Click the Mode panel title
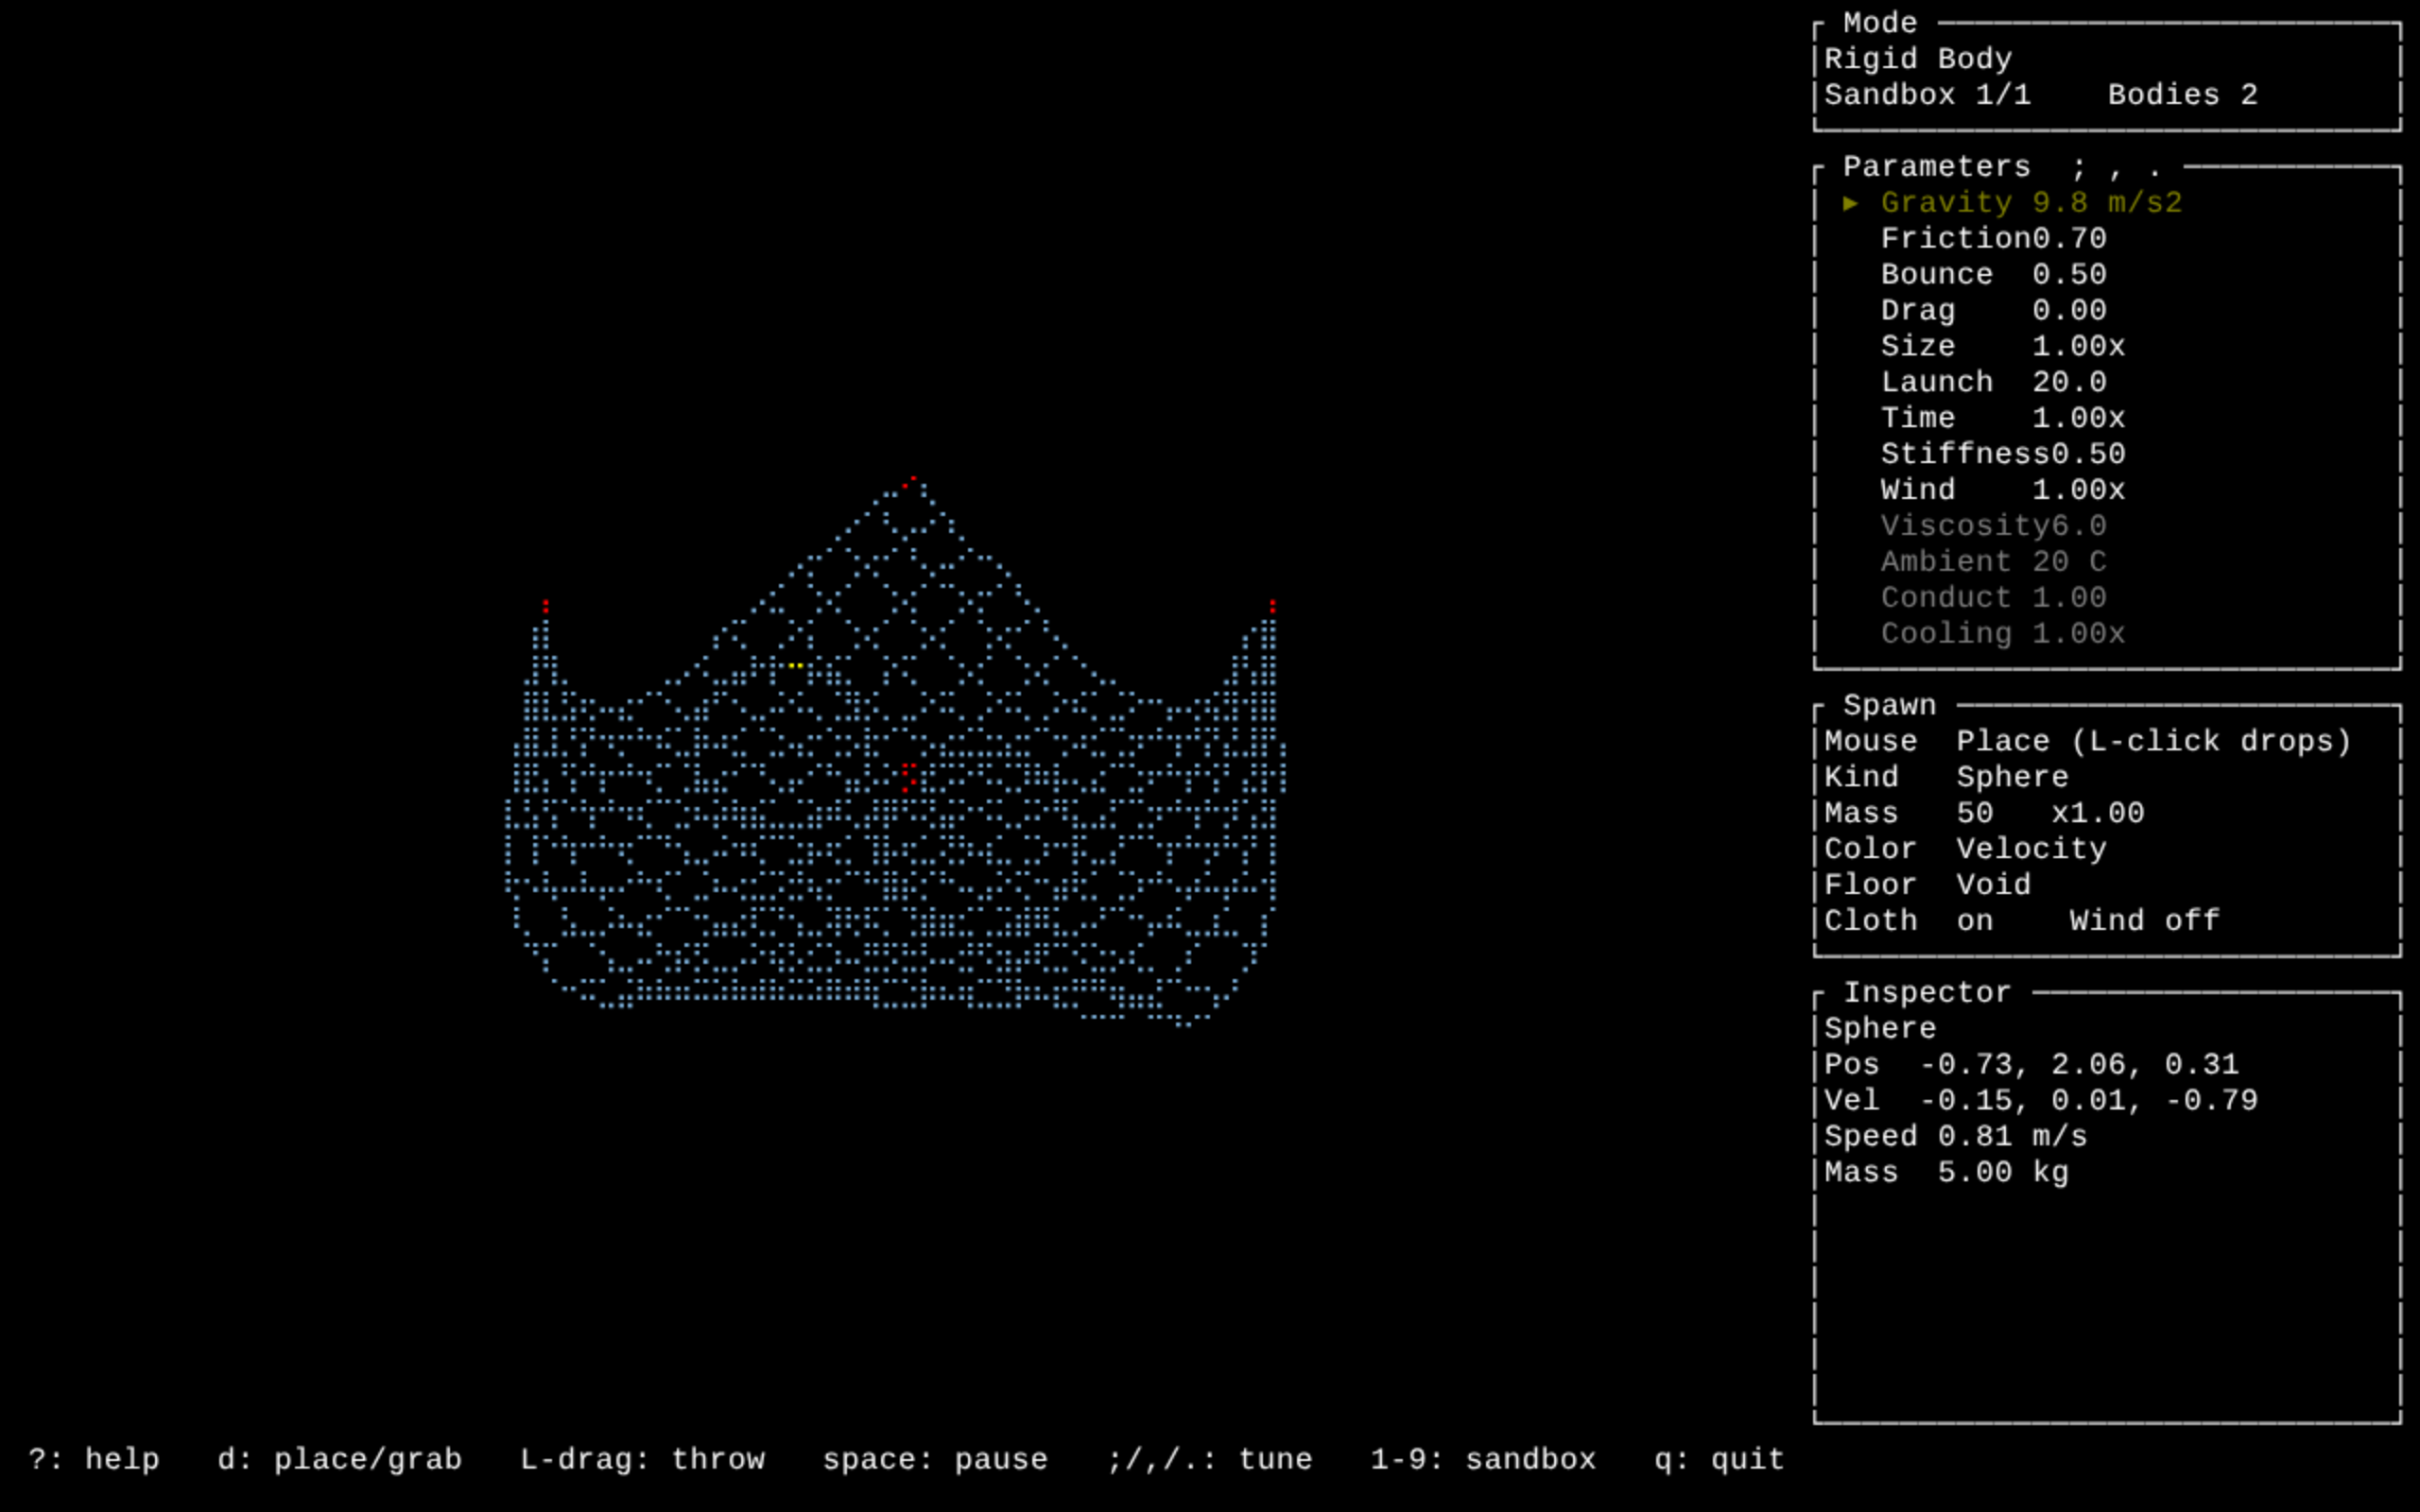Screen dimensions: 2420x1512 (1880, 23)
